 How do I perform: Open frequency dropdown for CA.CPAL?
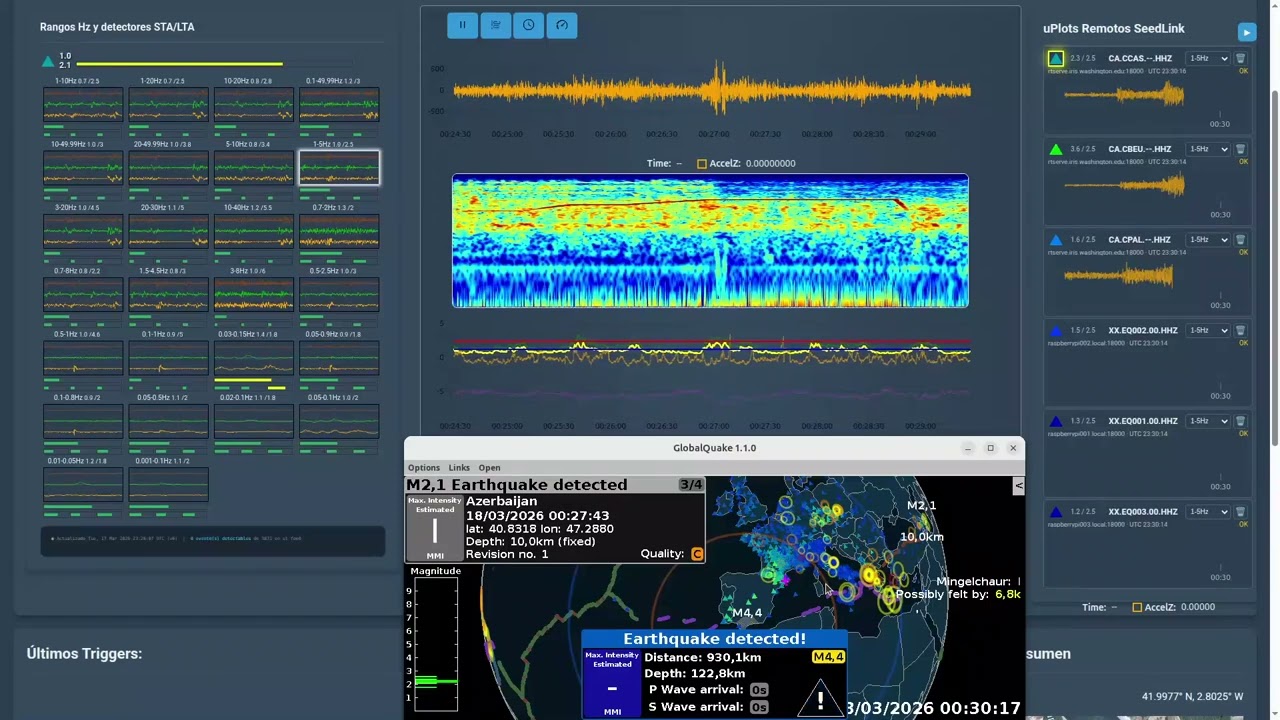pyautogui.click(x=1207, y=240)
